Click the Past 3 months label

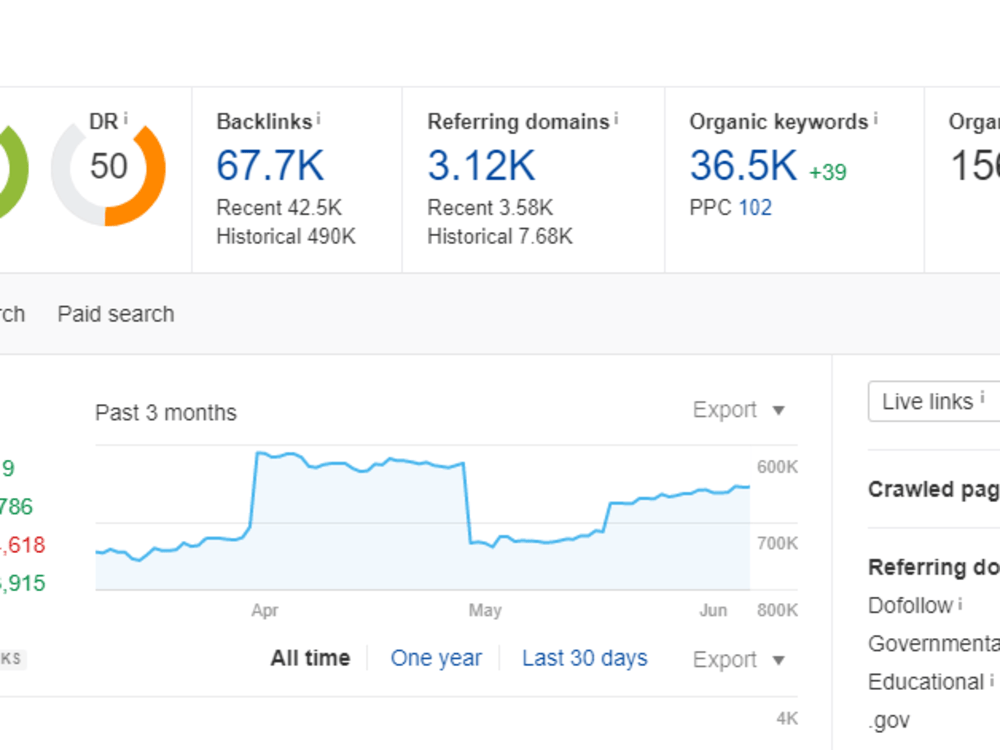pyautogui.click(x=166, y=413)
